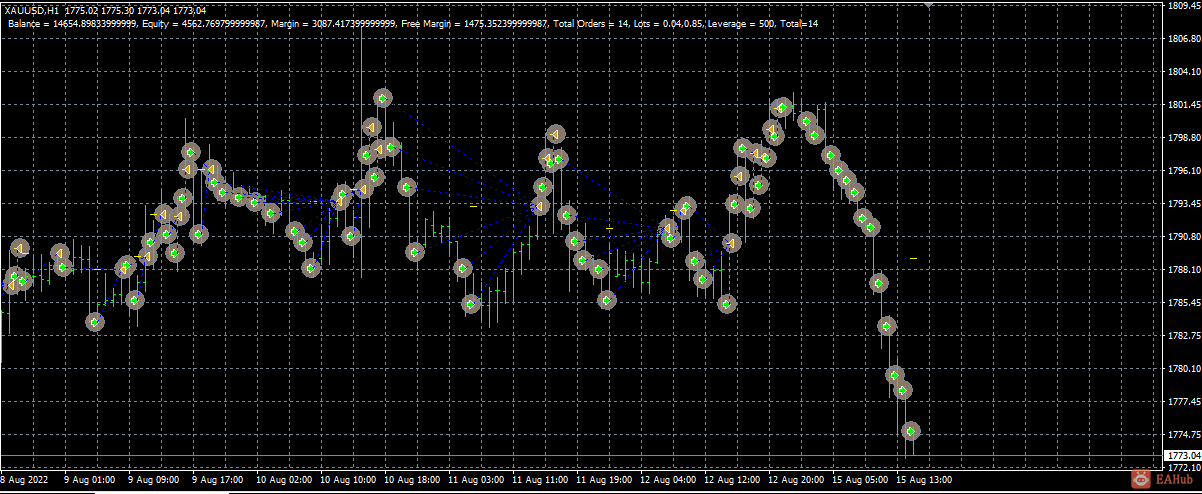Click the 9 Aug 17:00 time axis label
Screen dimensions: 1202x494
pyautogui.click(x=217, y=481)
